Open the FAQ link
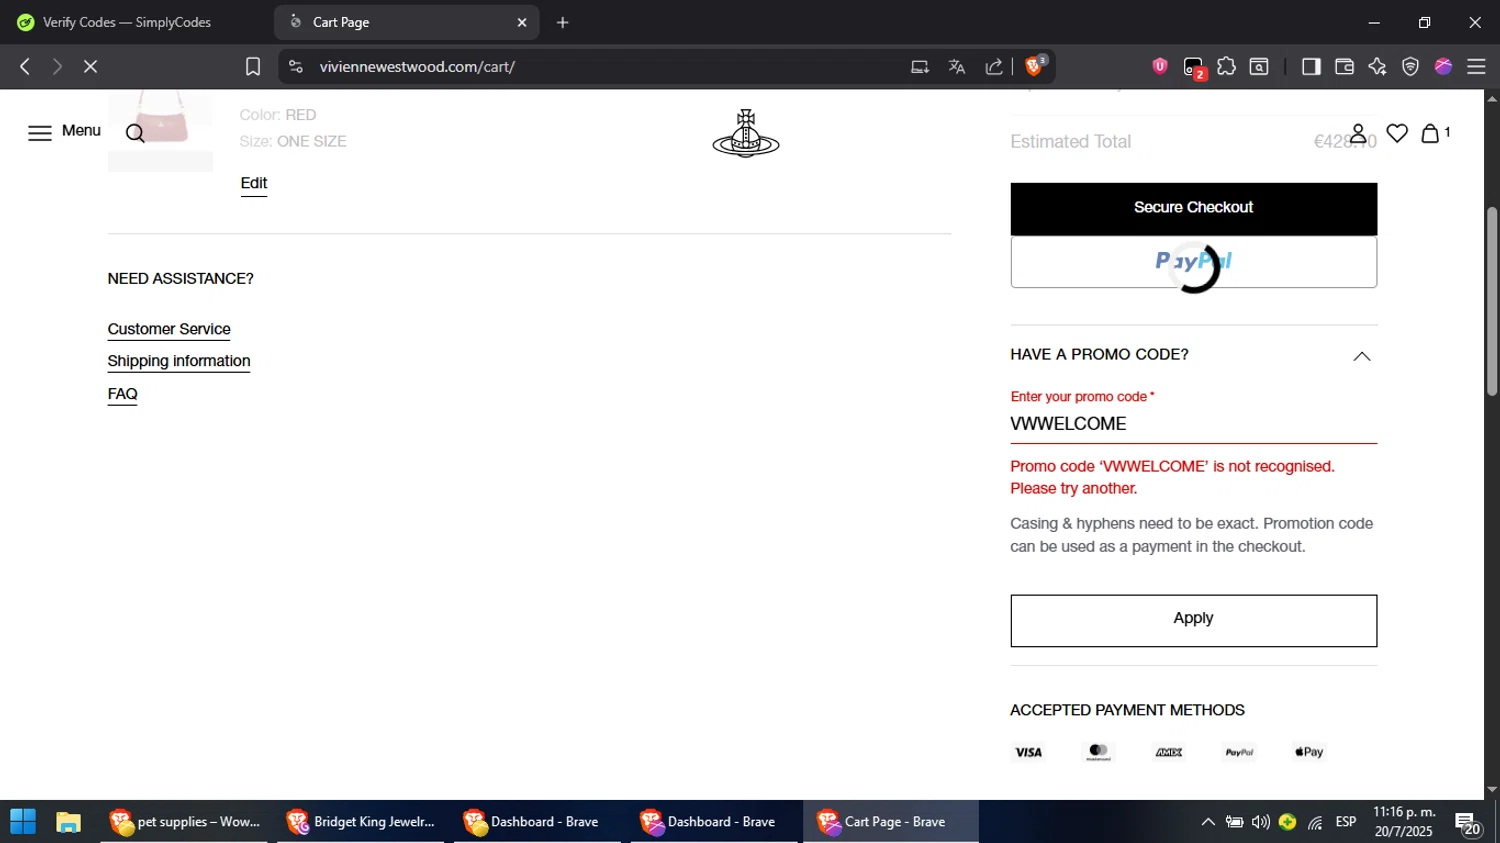This screenshot has height=843, width=1500. click(x=122, y=394)
